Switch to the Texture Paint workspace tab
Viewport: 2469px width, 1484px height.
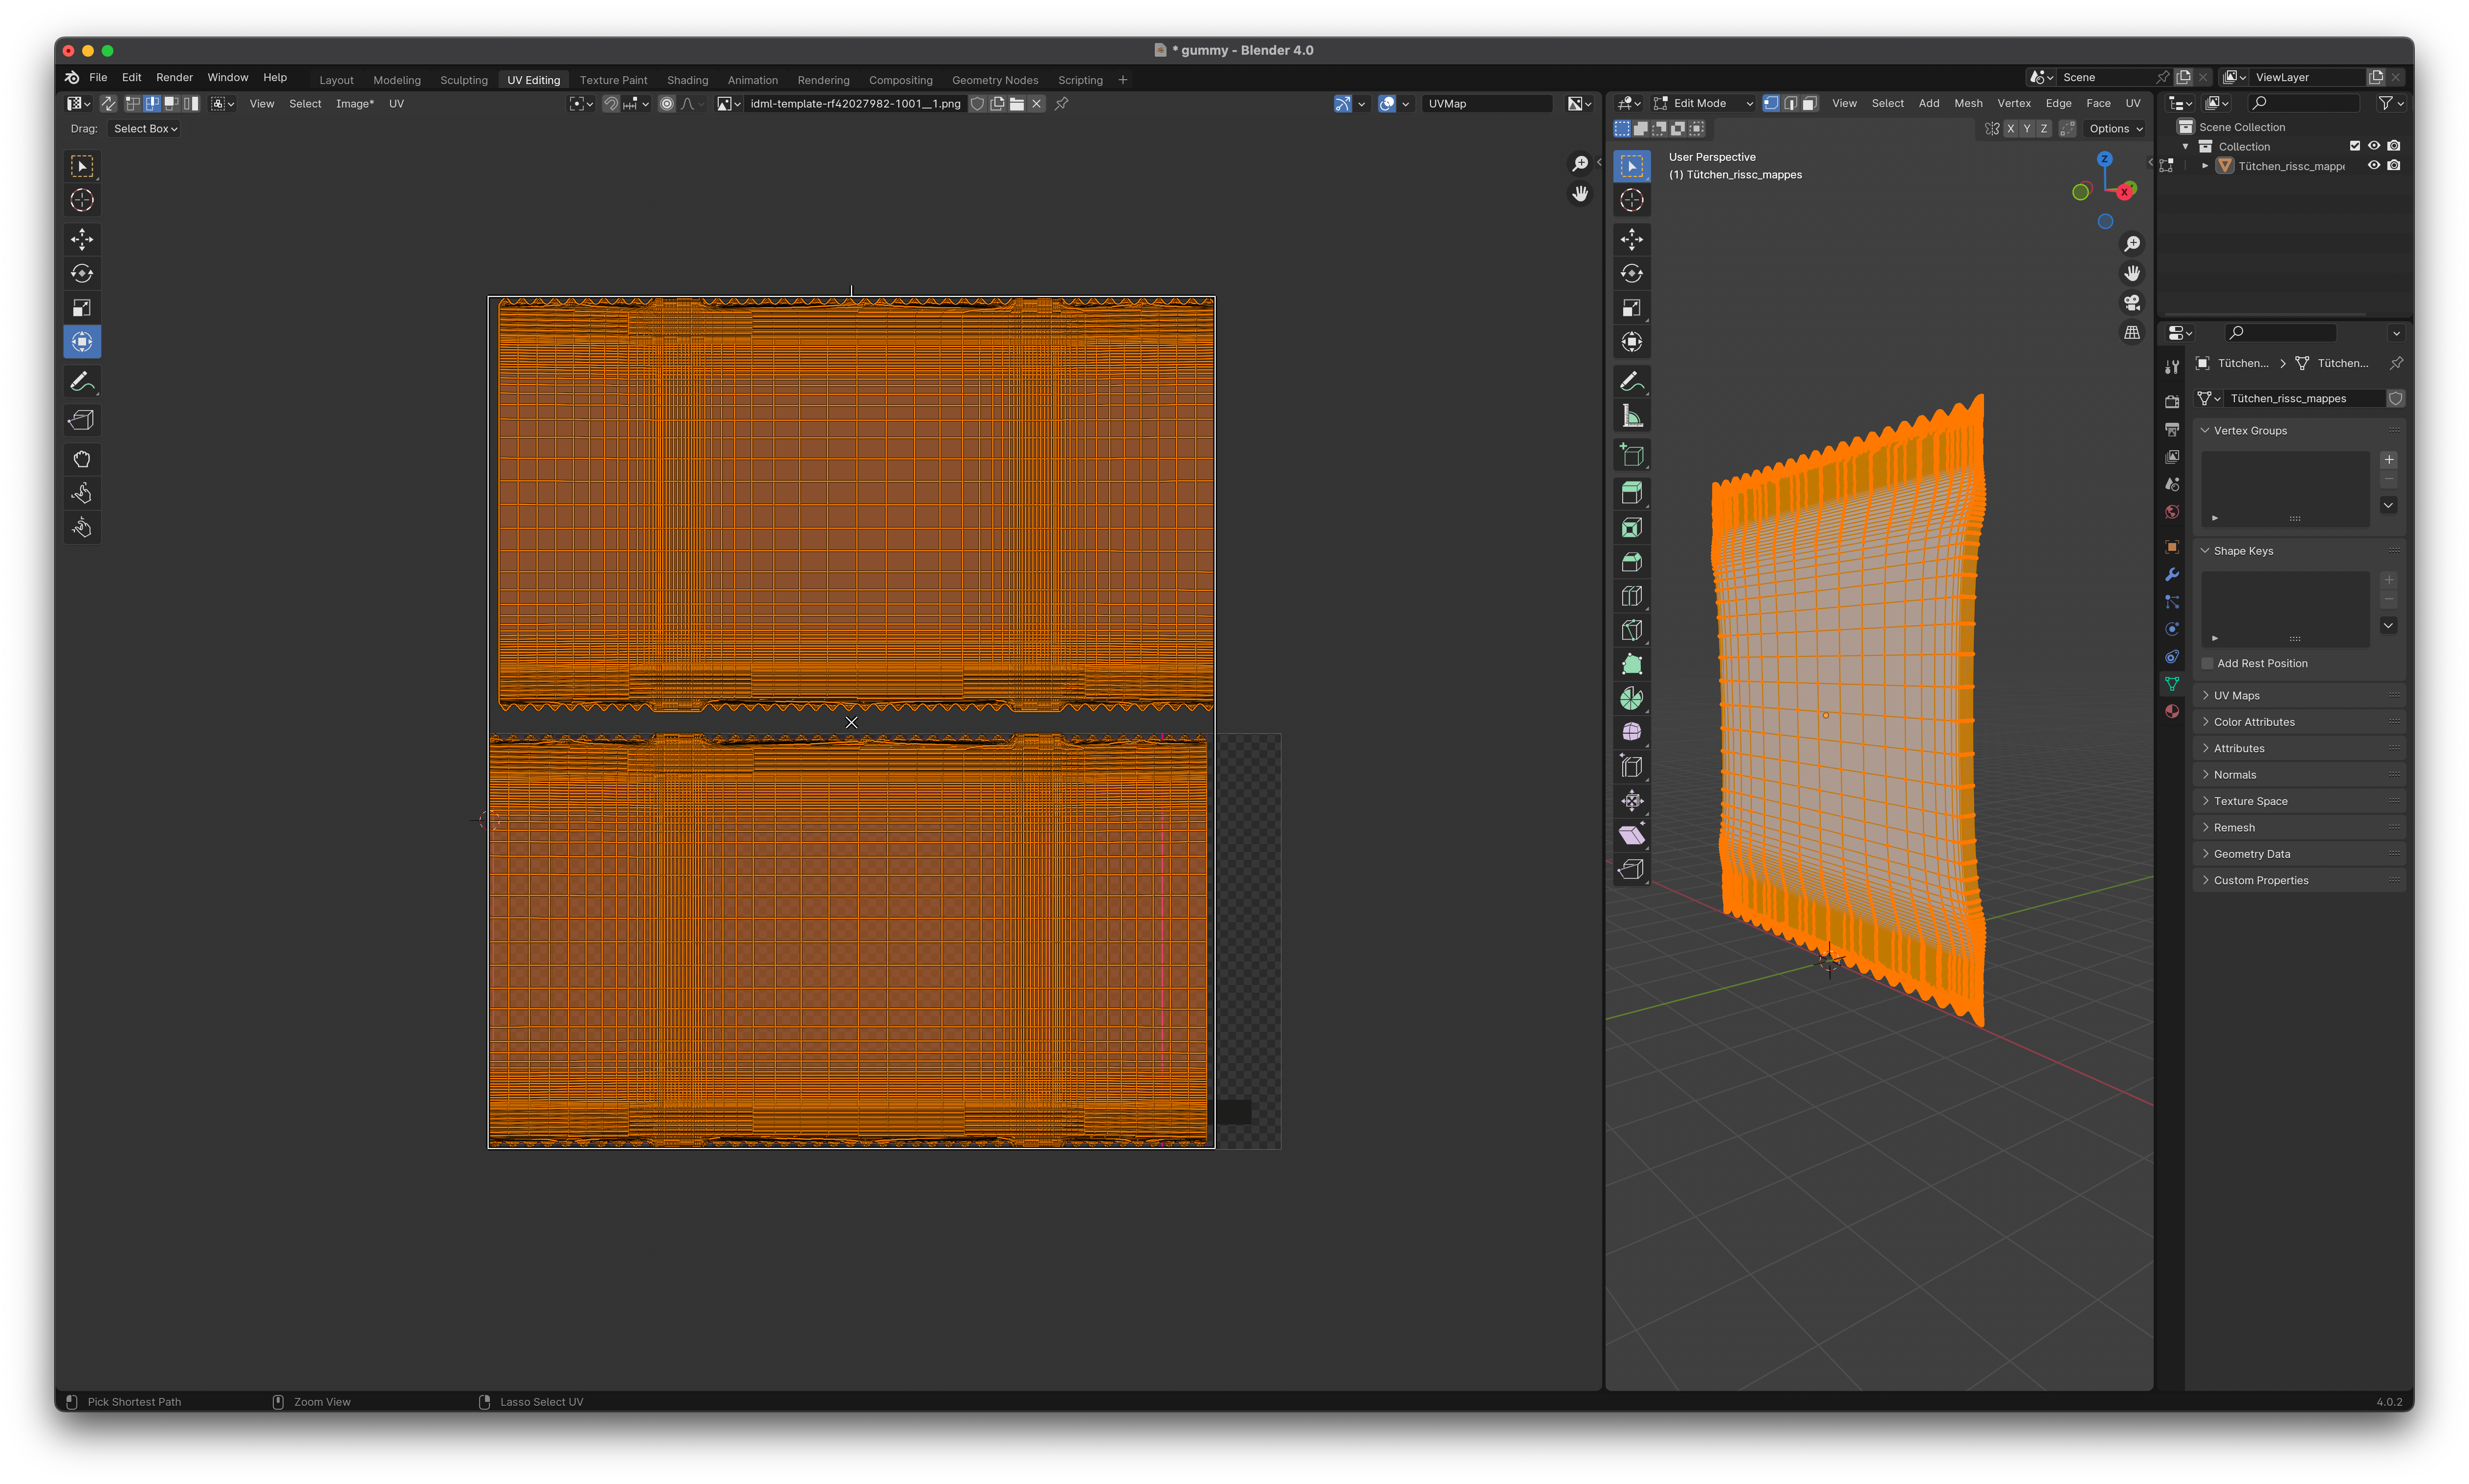click(613, 80)
